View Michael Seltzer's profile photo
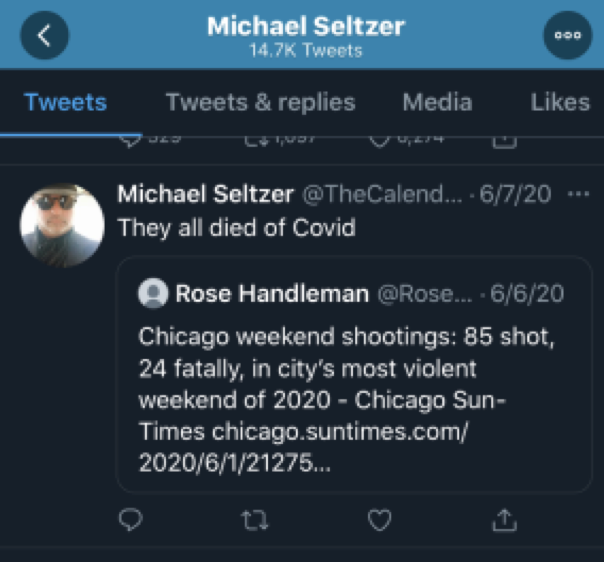The image size is (604, 562). coord(62,225)
